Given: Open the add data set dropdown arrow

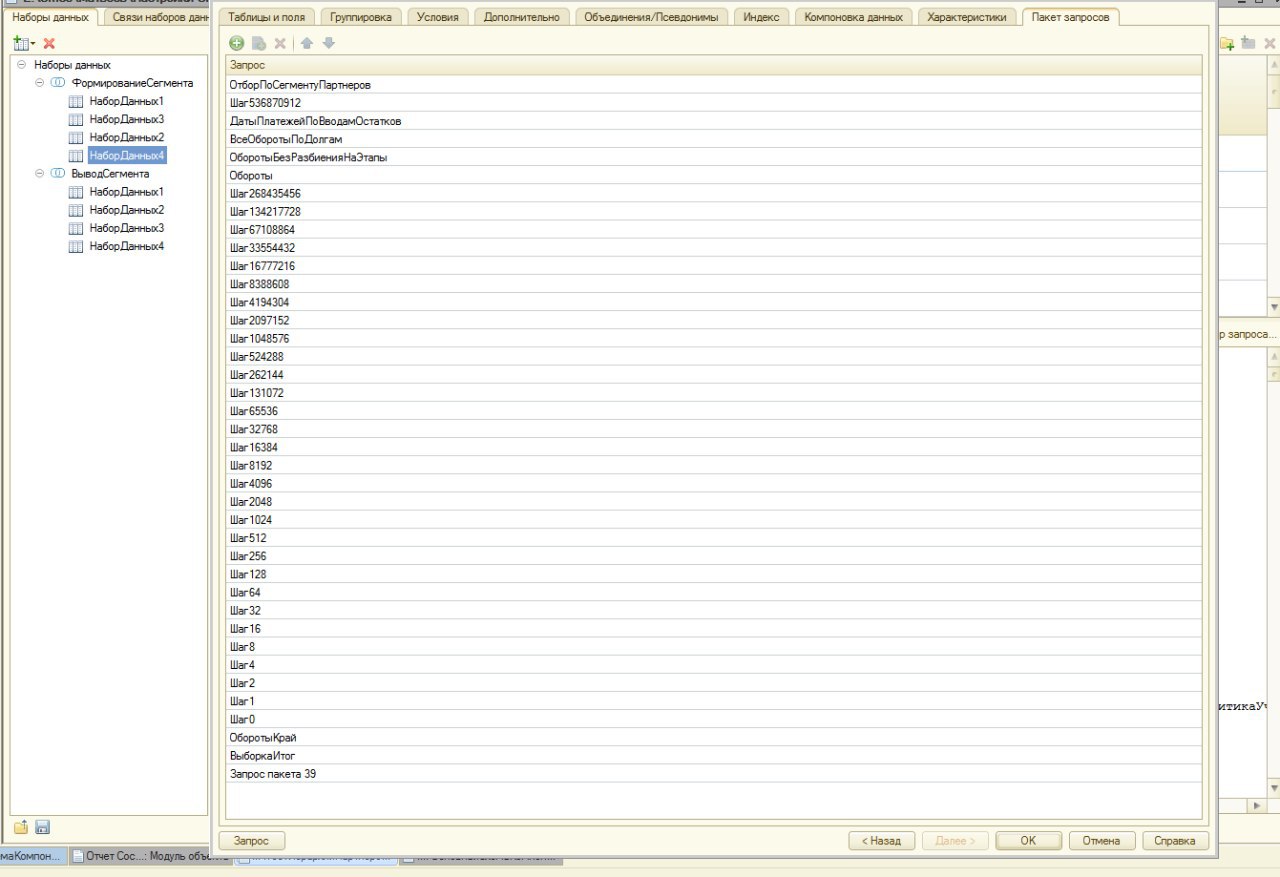Looking at the screenshot, I should coord(33,43).
